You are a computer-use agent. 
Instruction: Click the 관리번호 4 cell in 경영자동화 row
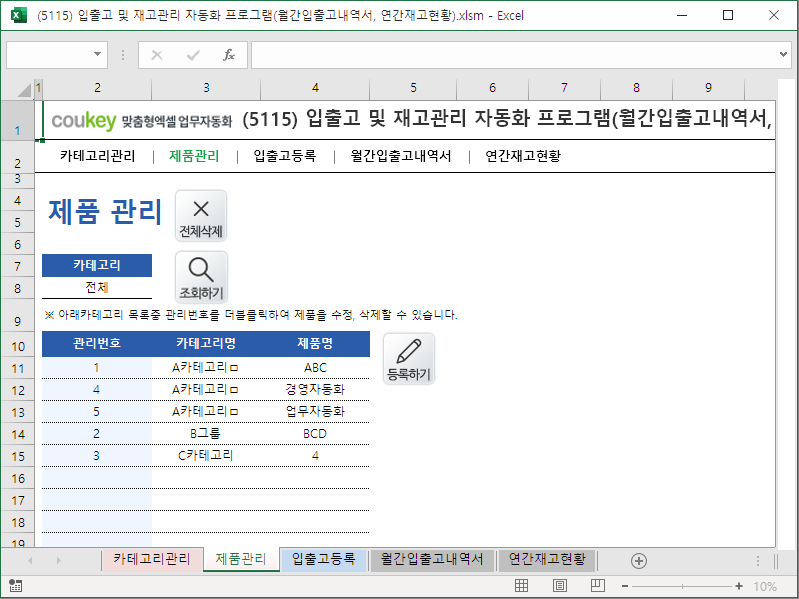pyautogui.click(x=97, y=390)
